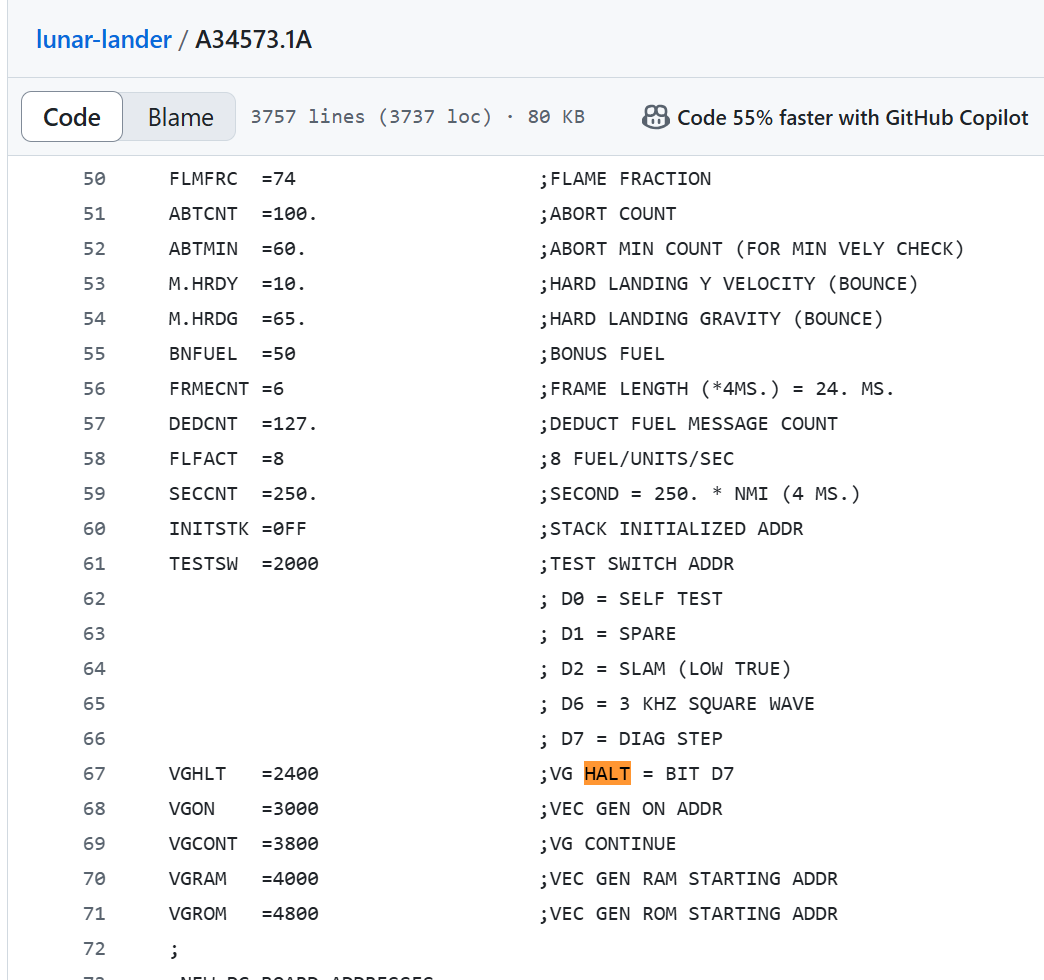Screen dimensions: 1044x980
Task: Click the FLMFRC symbol on line 50
Action: click(203, 179)
